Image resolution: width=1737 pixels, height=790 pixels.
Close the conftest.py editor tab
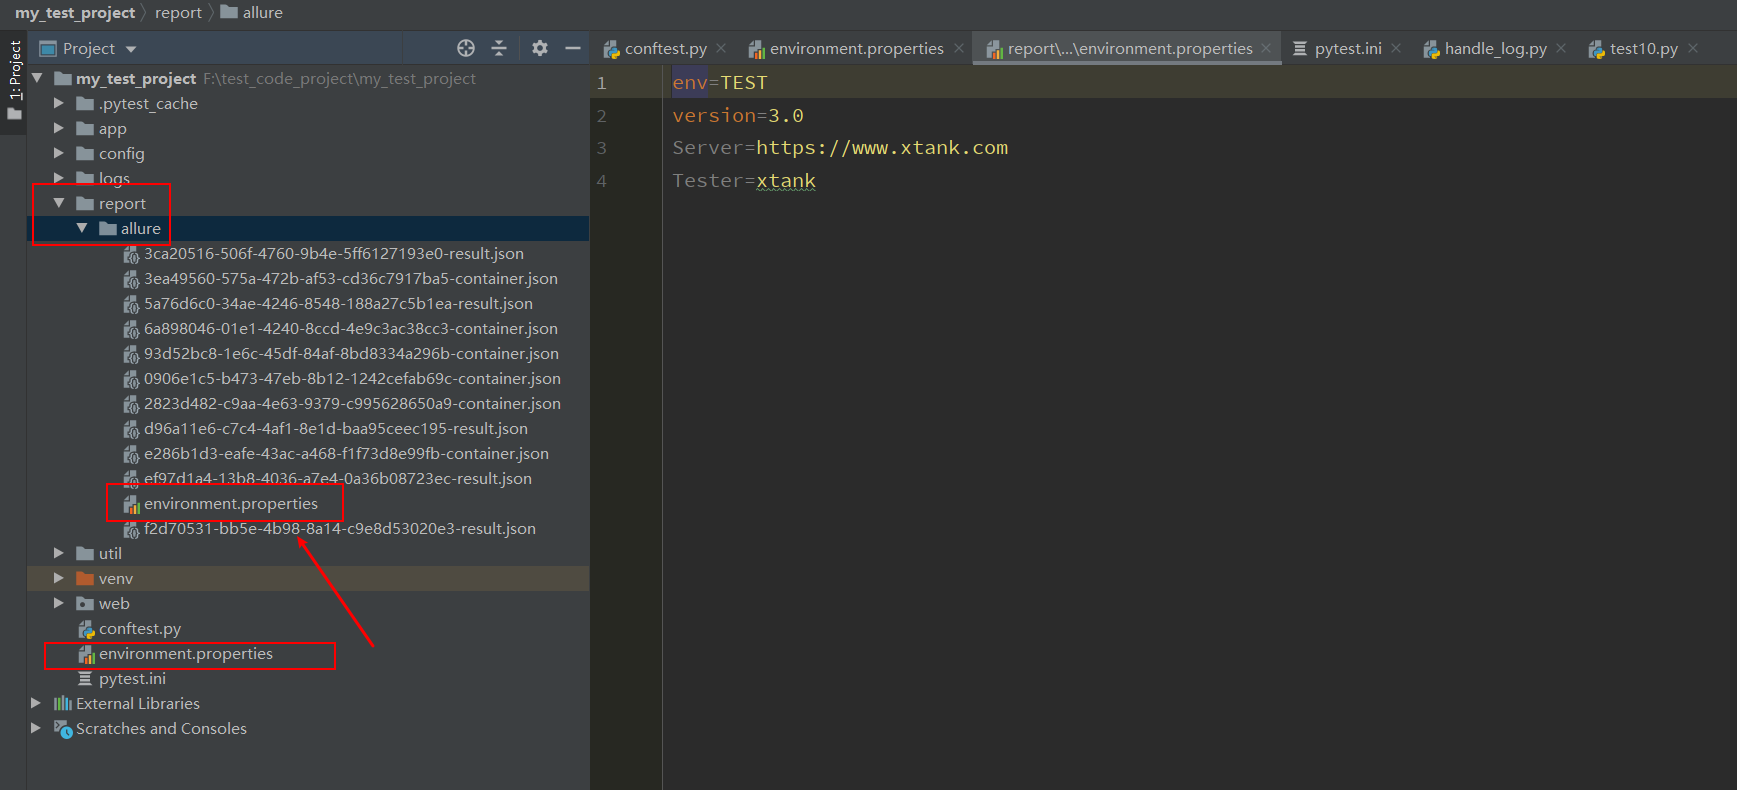pos(721,48)
